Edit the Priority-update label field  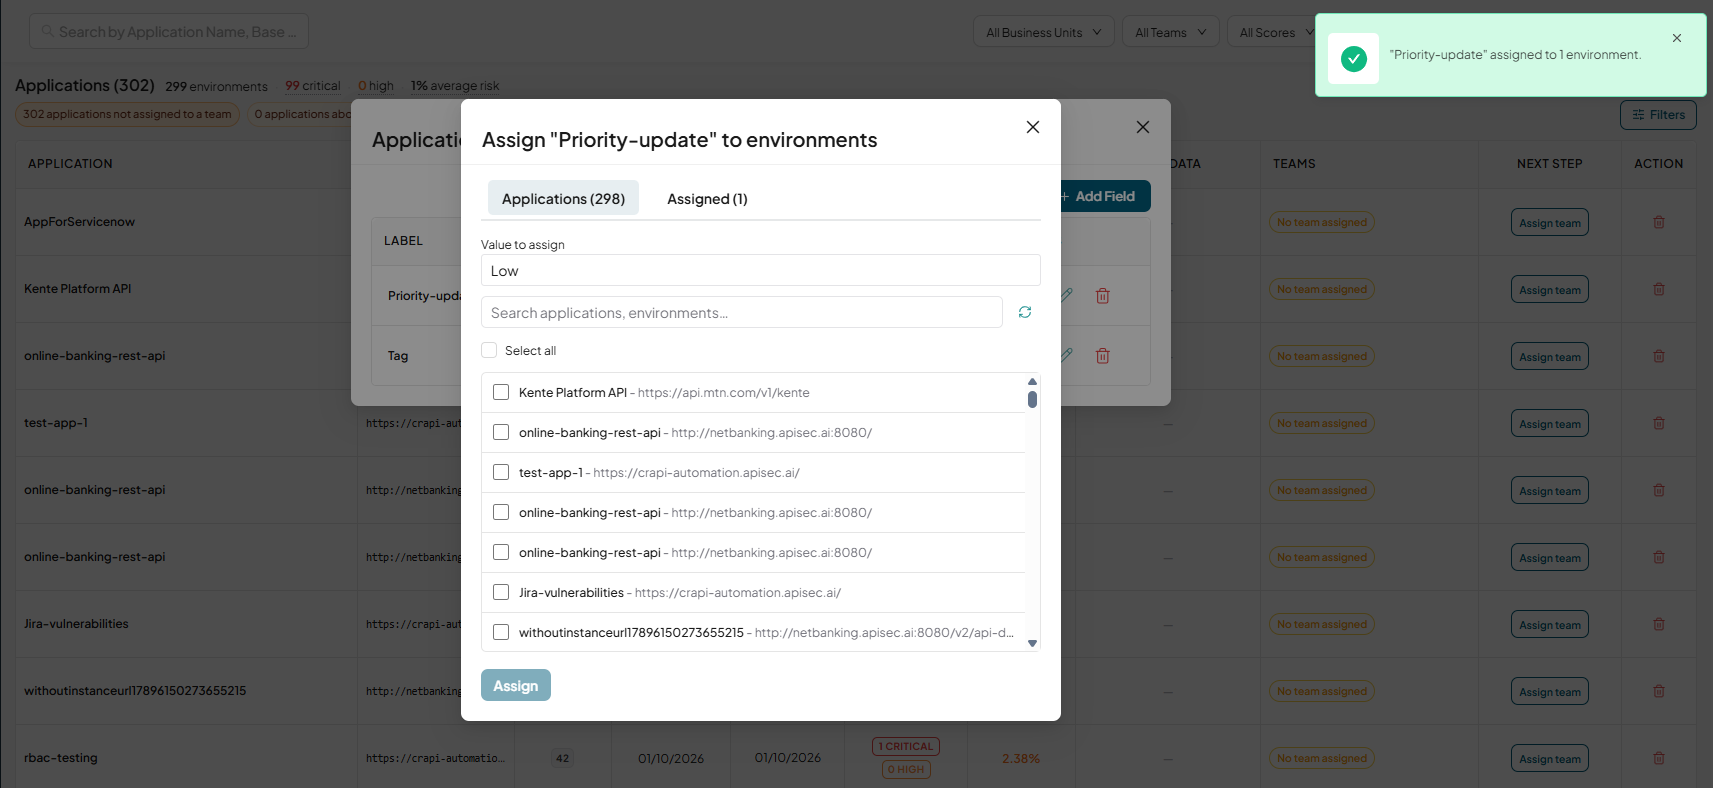pyautogui.click(x=1067, y=295)
